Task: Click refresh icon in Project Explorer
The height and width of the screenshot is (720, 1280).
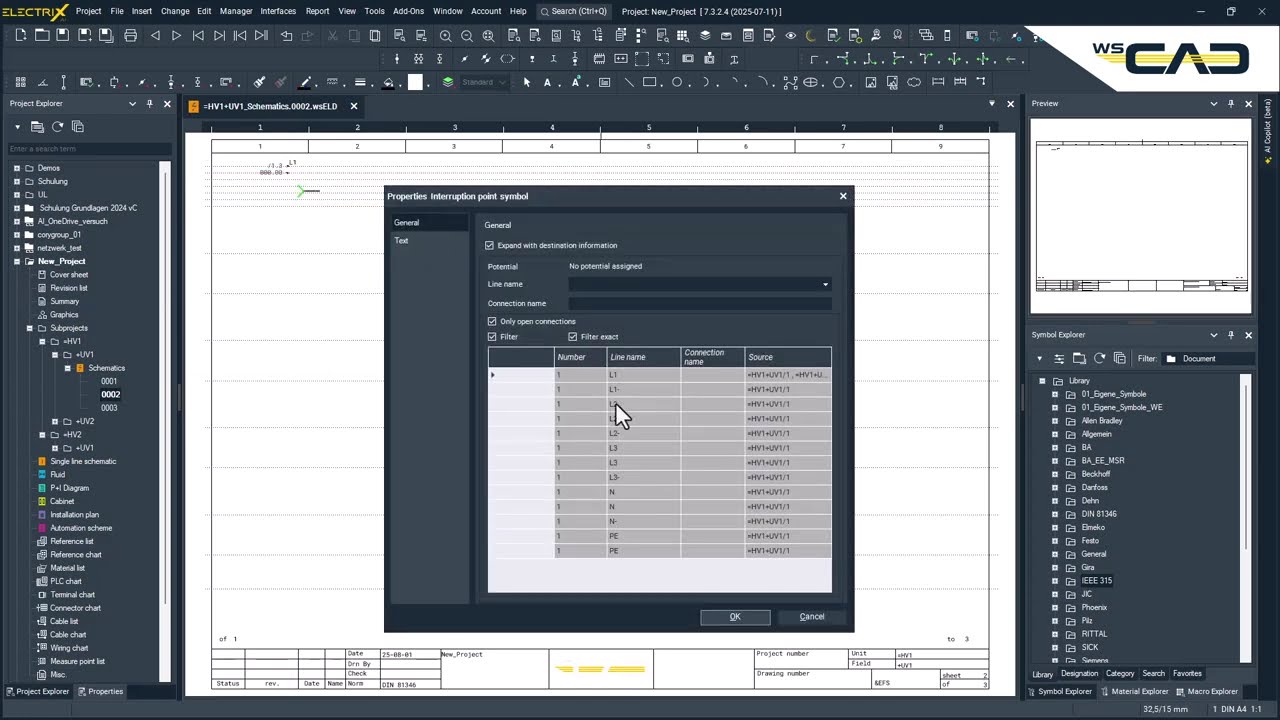Action: pyautogui.click(x=58, y=127)
